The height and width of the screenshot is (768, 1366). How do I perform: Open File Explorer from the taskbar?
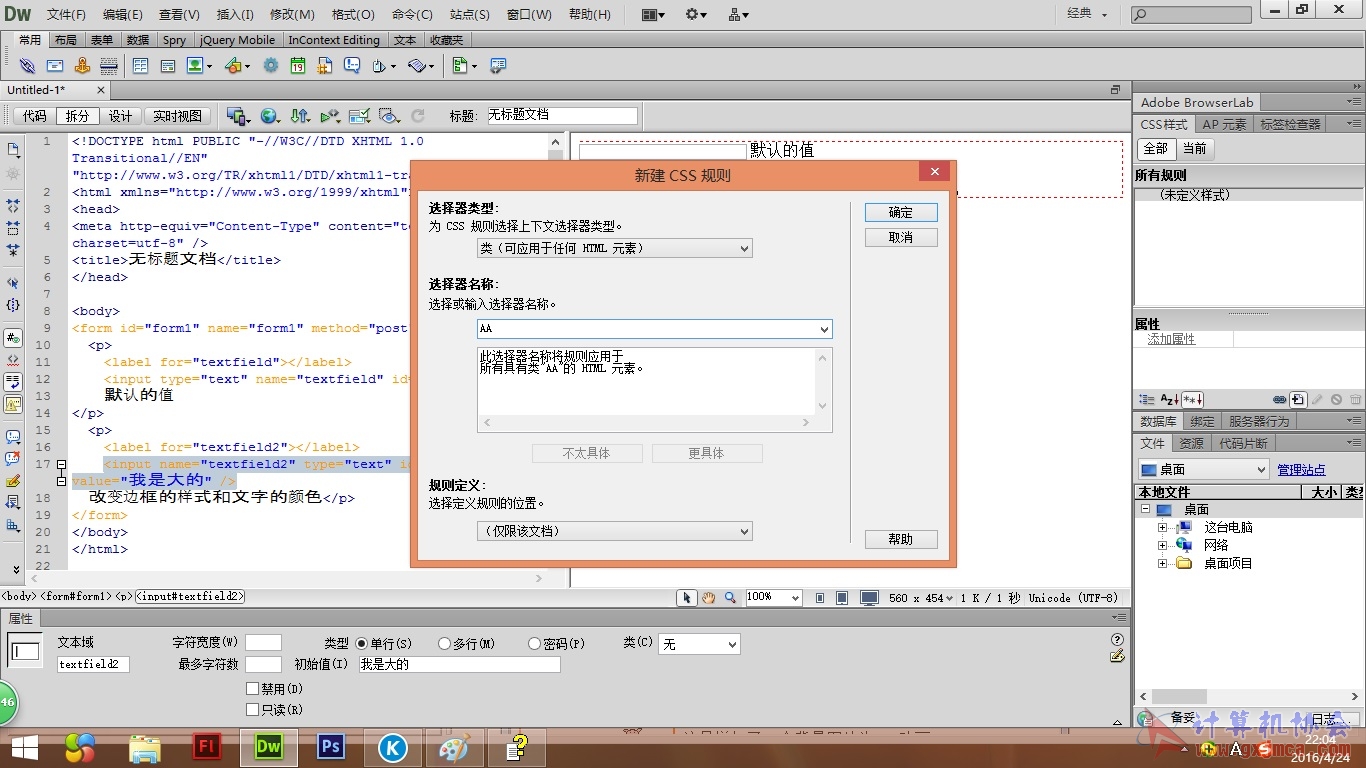145,747
